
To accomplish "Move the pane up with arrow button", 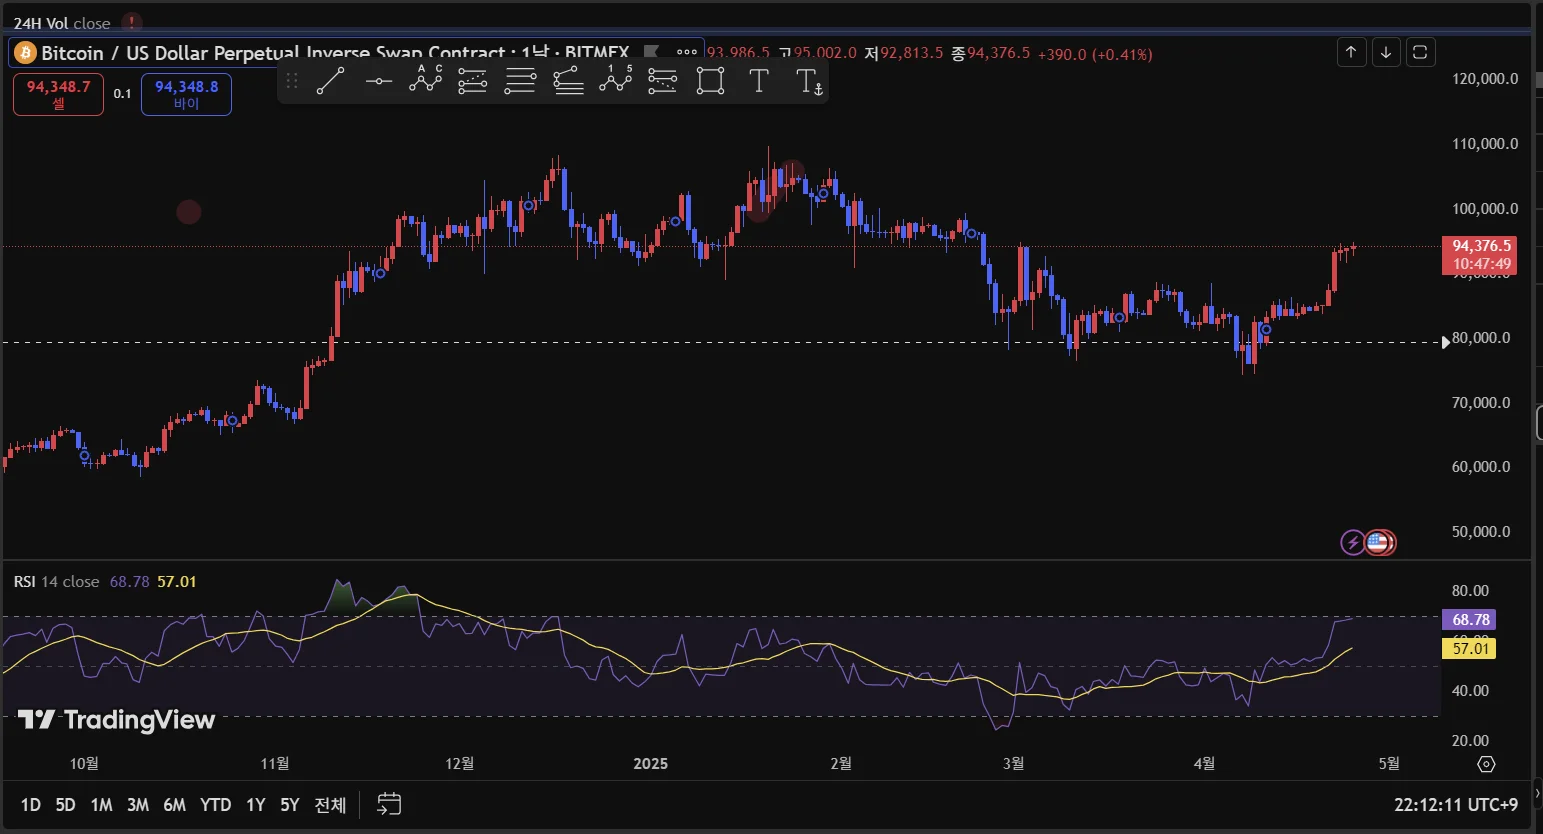I will pyautogui.click(x=1351, y=52).
